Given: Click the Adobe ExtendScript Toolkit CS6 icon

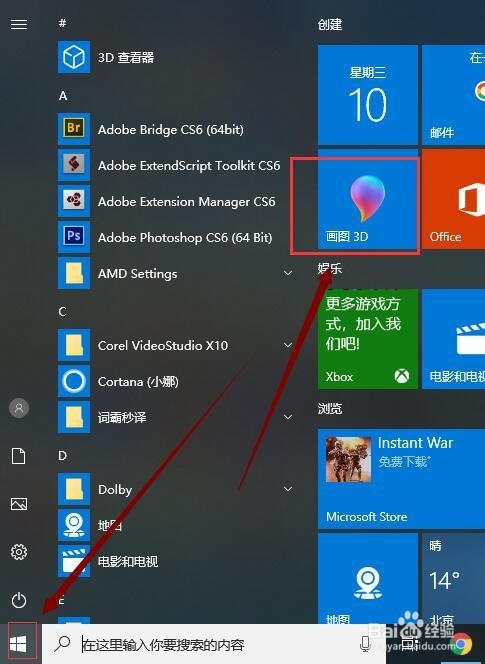Looking at the screenshot, I should (74, 165).
